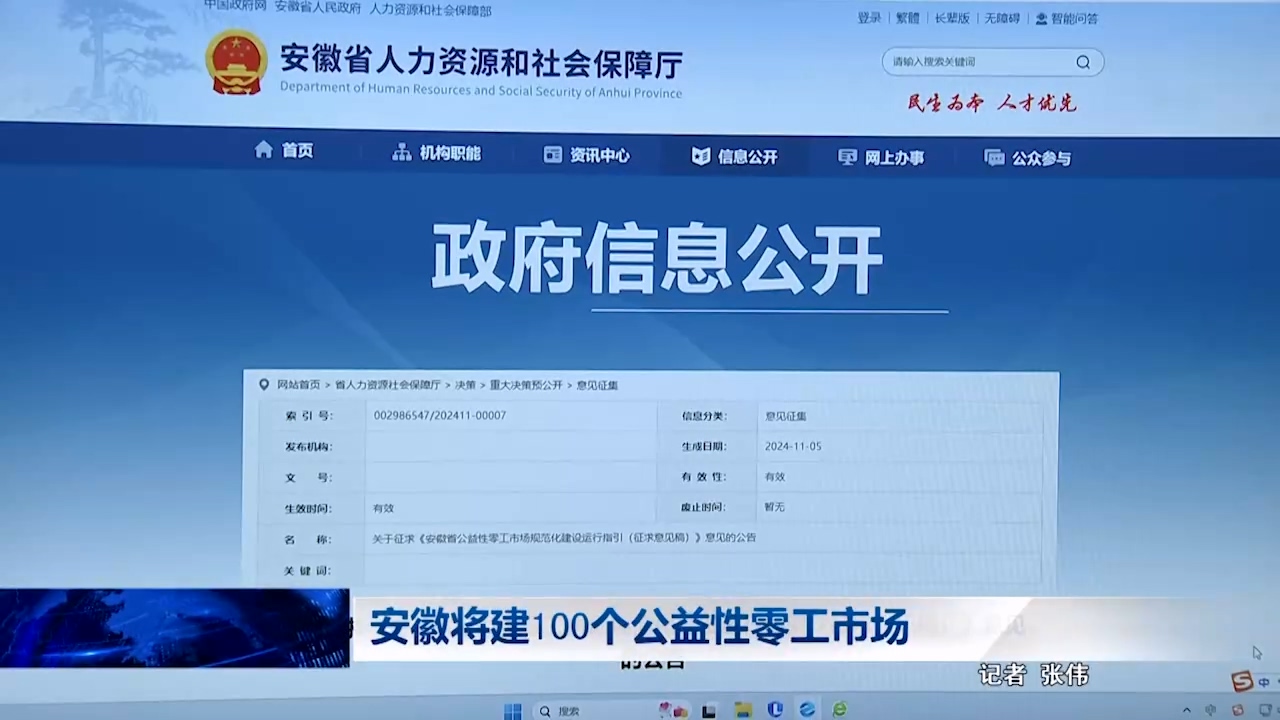
Task: Click the national emblem logo
Action: pos(236,62)
